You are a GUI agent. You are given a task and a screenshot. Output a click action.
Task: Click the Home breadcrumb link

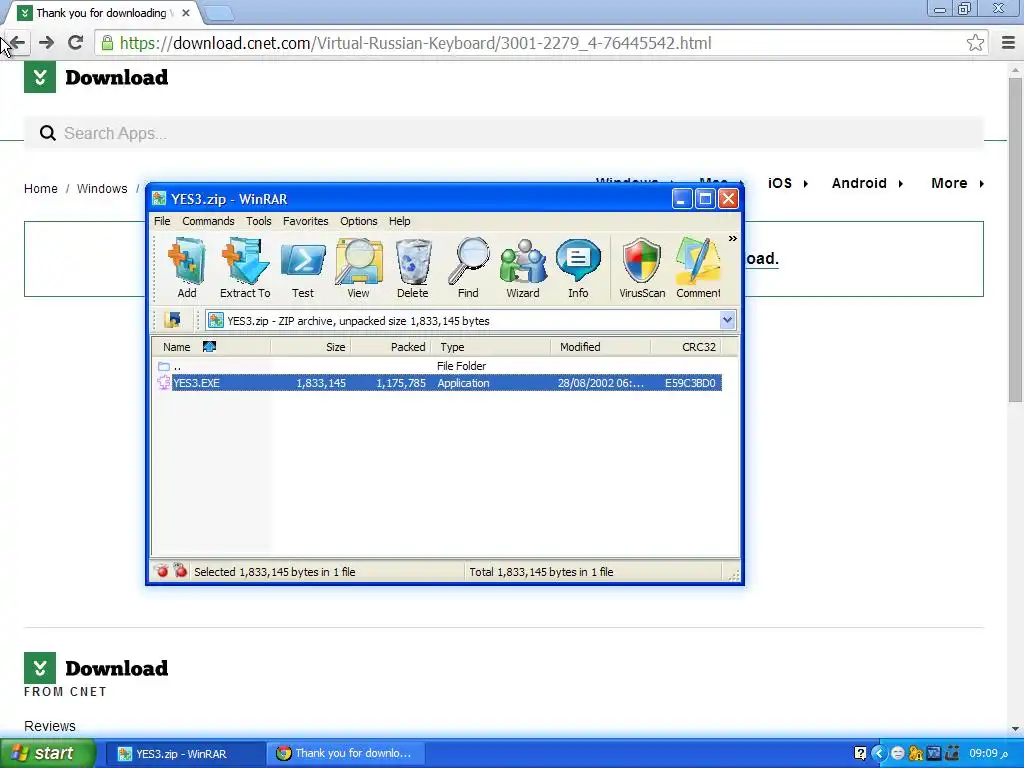coord(40,189)
